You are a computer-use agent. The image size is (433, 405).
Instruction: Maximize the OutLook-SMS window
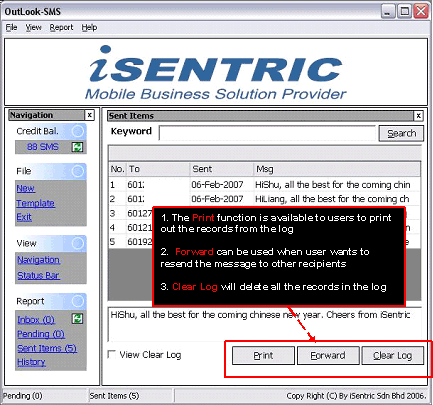tap(405, 12)
